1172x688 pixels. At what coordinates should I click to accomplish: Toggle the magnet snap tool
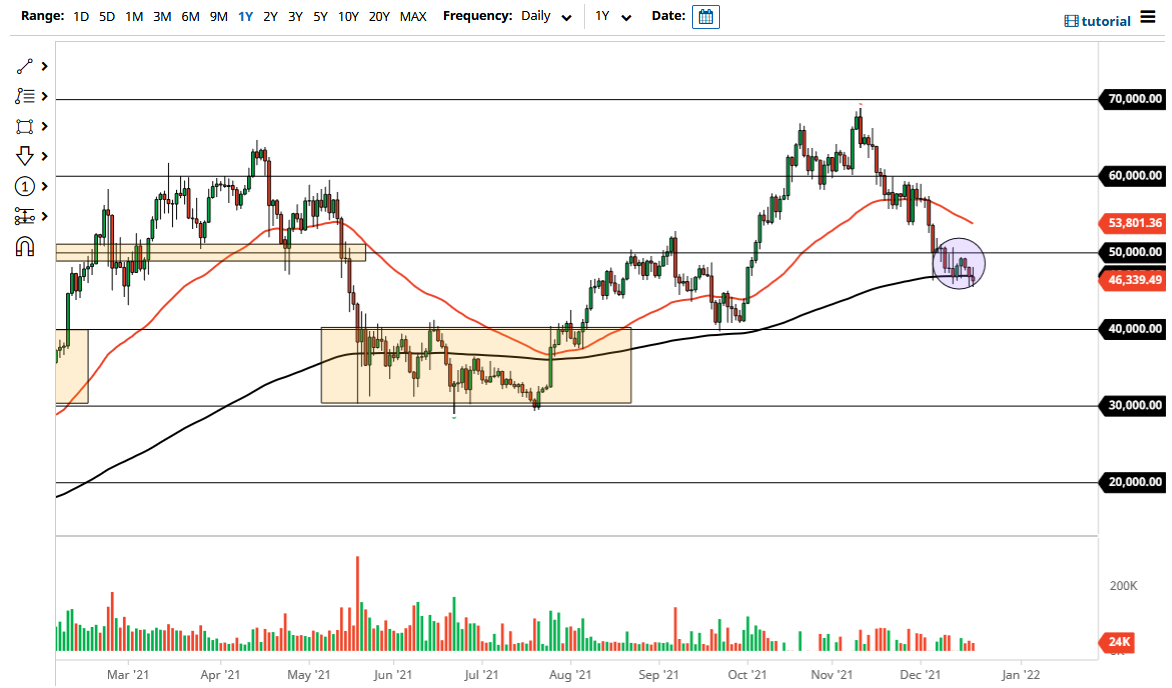tap(25, 245)
